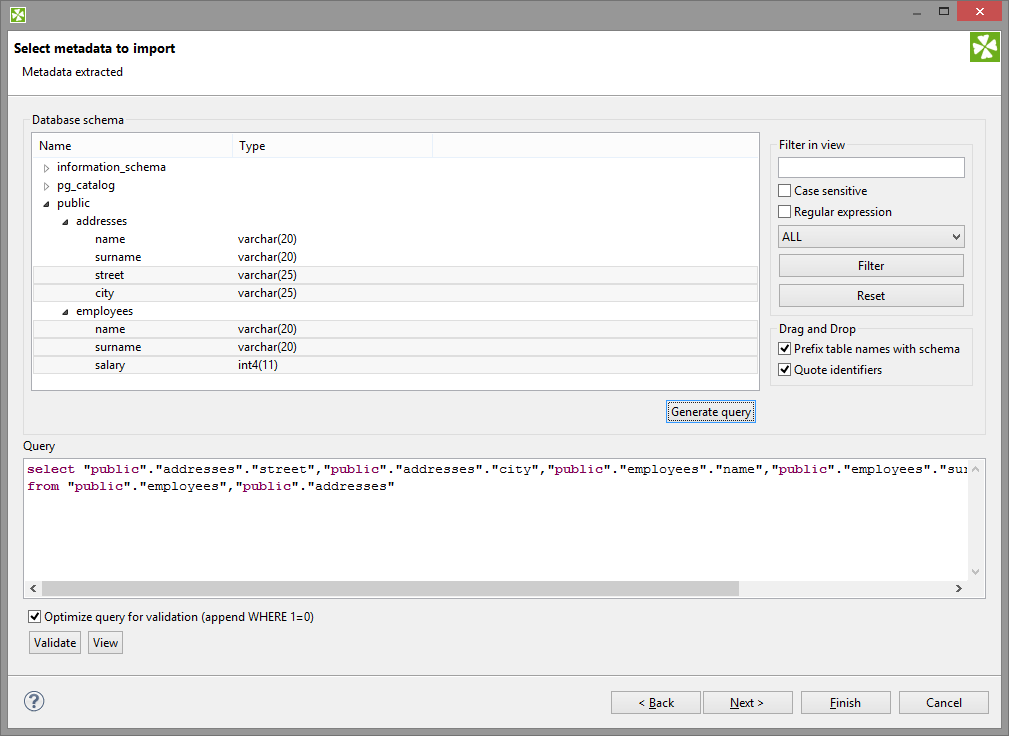The height and width of the screenshot is (736, 1009).
Task: Click the application icon in the title bar
Action: point(18,14)
